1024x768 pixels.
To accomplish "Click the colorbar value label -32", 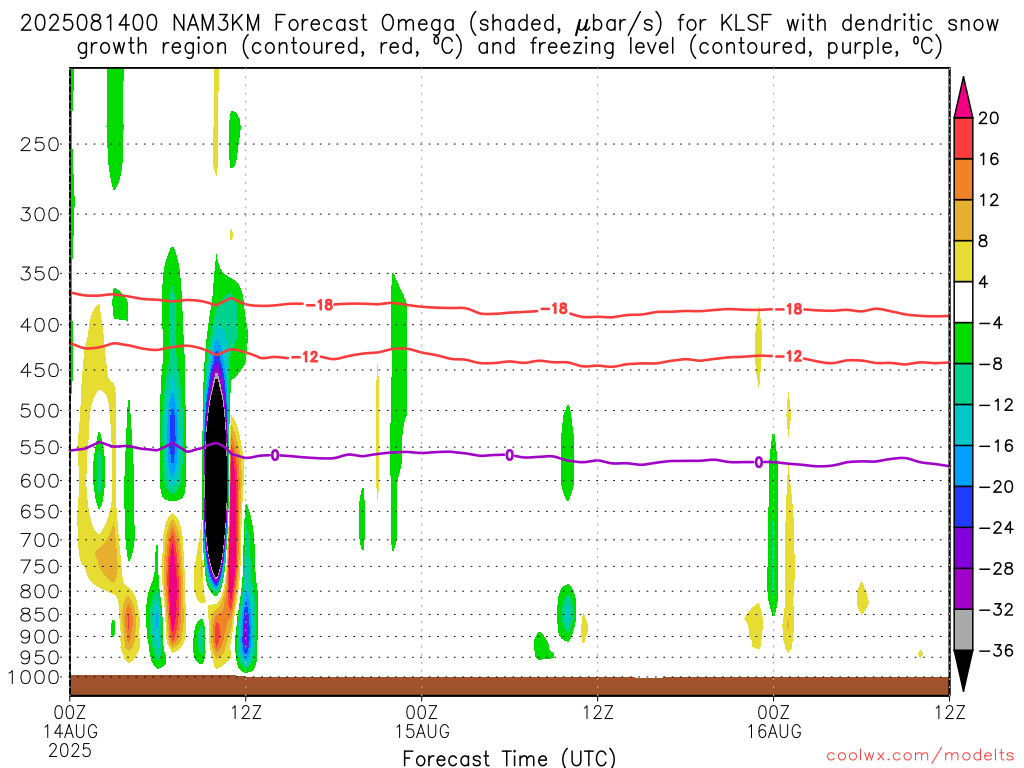I will click(996, 609).
